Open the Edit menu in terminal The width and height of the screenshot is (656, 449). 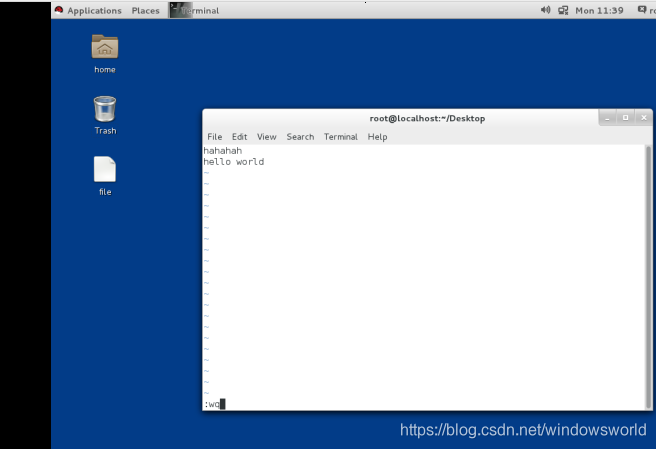pyautogui.click(x=240, y=137)
